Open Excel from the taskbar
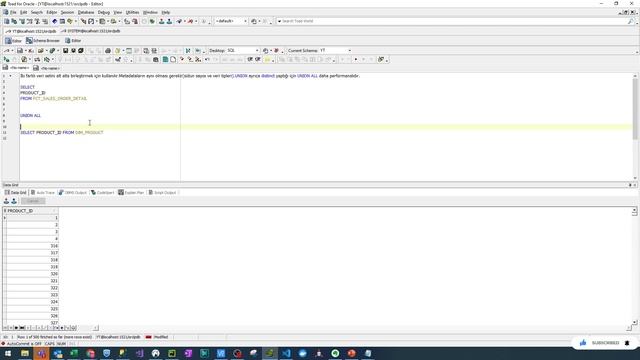The image size is (640, 360). [x=74, y=353]
